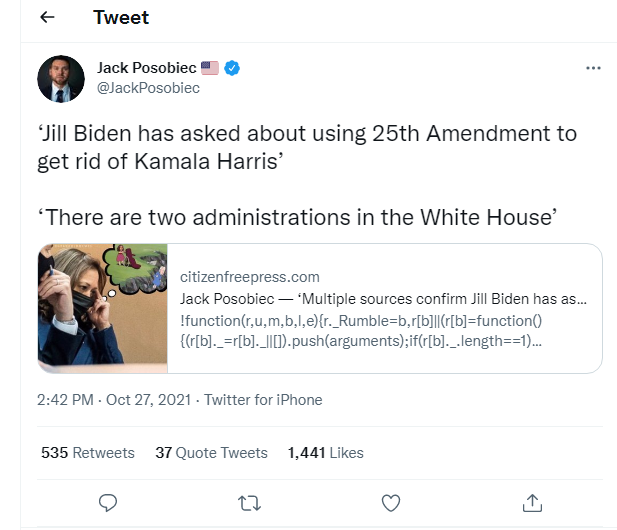The image size is (617, 530).
Task: Click the share upload icon
Action: pos(532,503)
